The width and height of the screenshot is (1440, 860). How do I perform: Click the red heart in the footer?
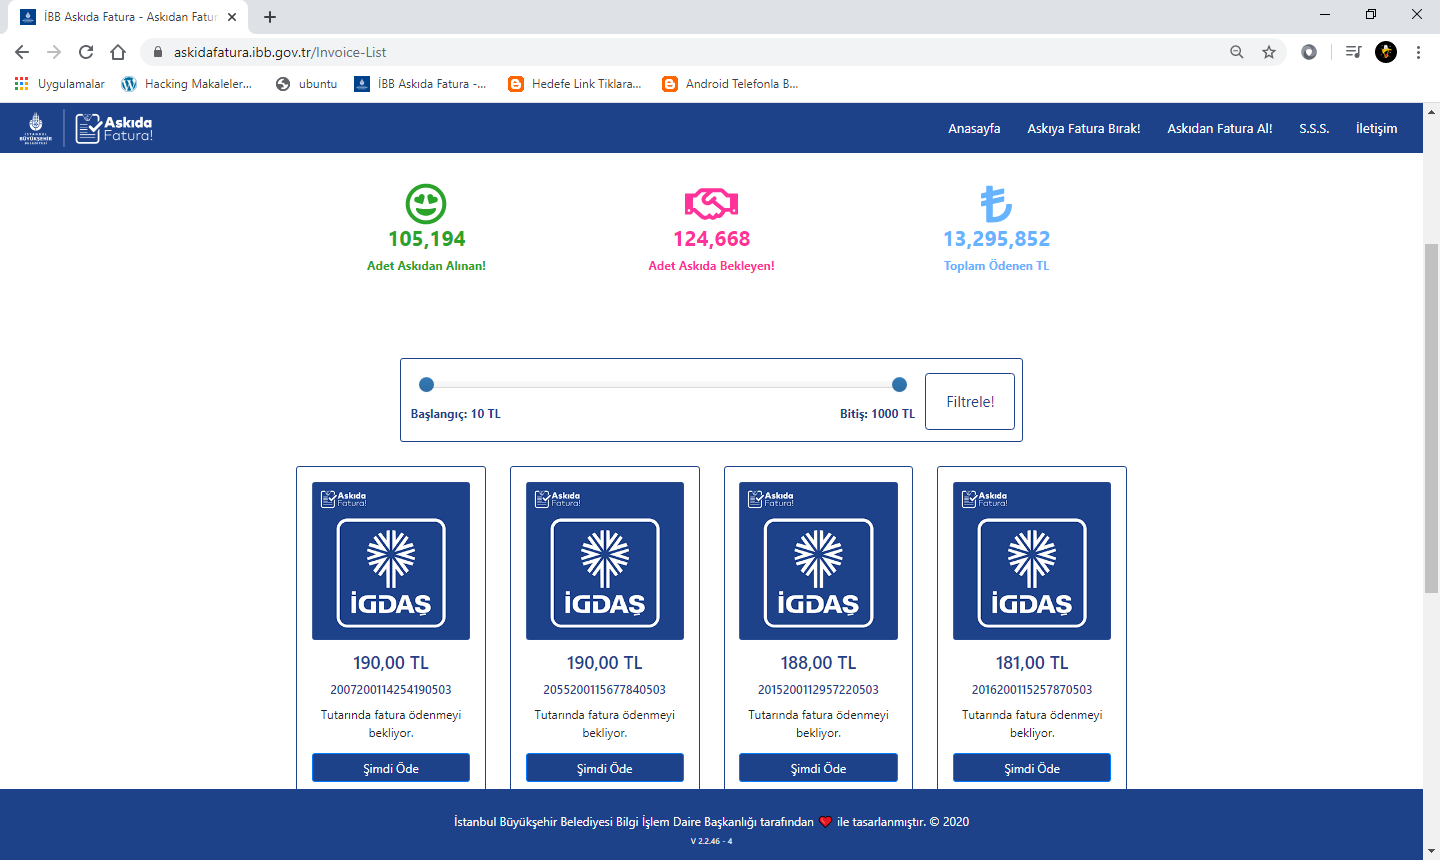click(x=825, y=822)
